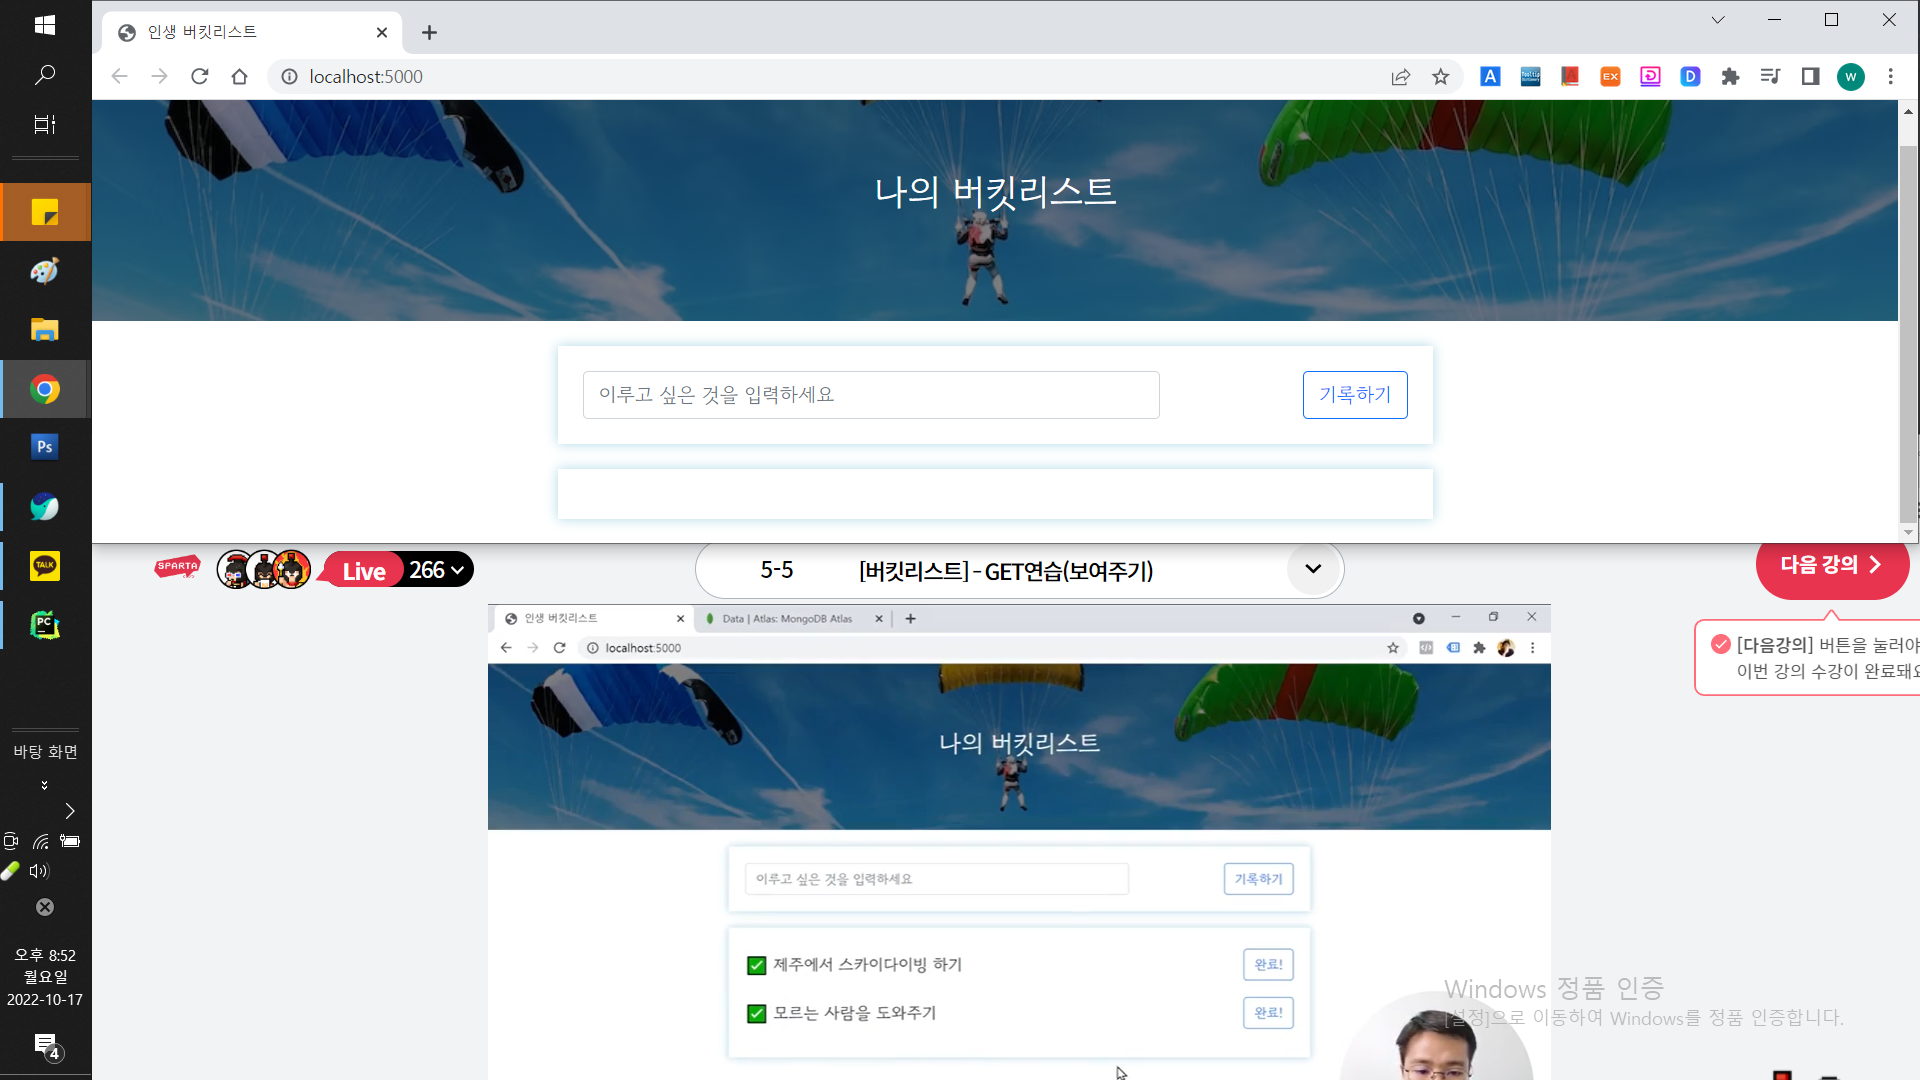
Task: Share this page via the share icon
Action: pos(1401,77)
